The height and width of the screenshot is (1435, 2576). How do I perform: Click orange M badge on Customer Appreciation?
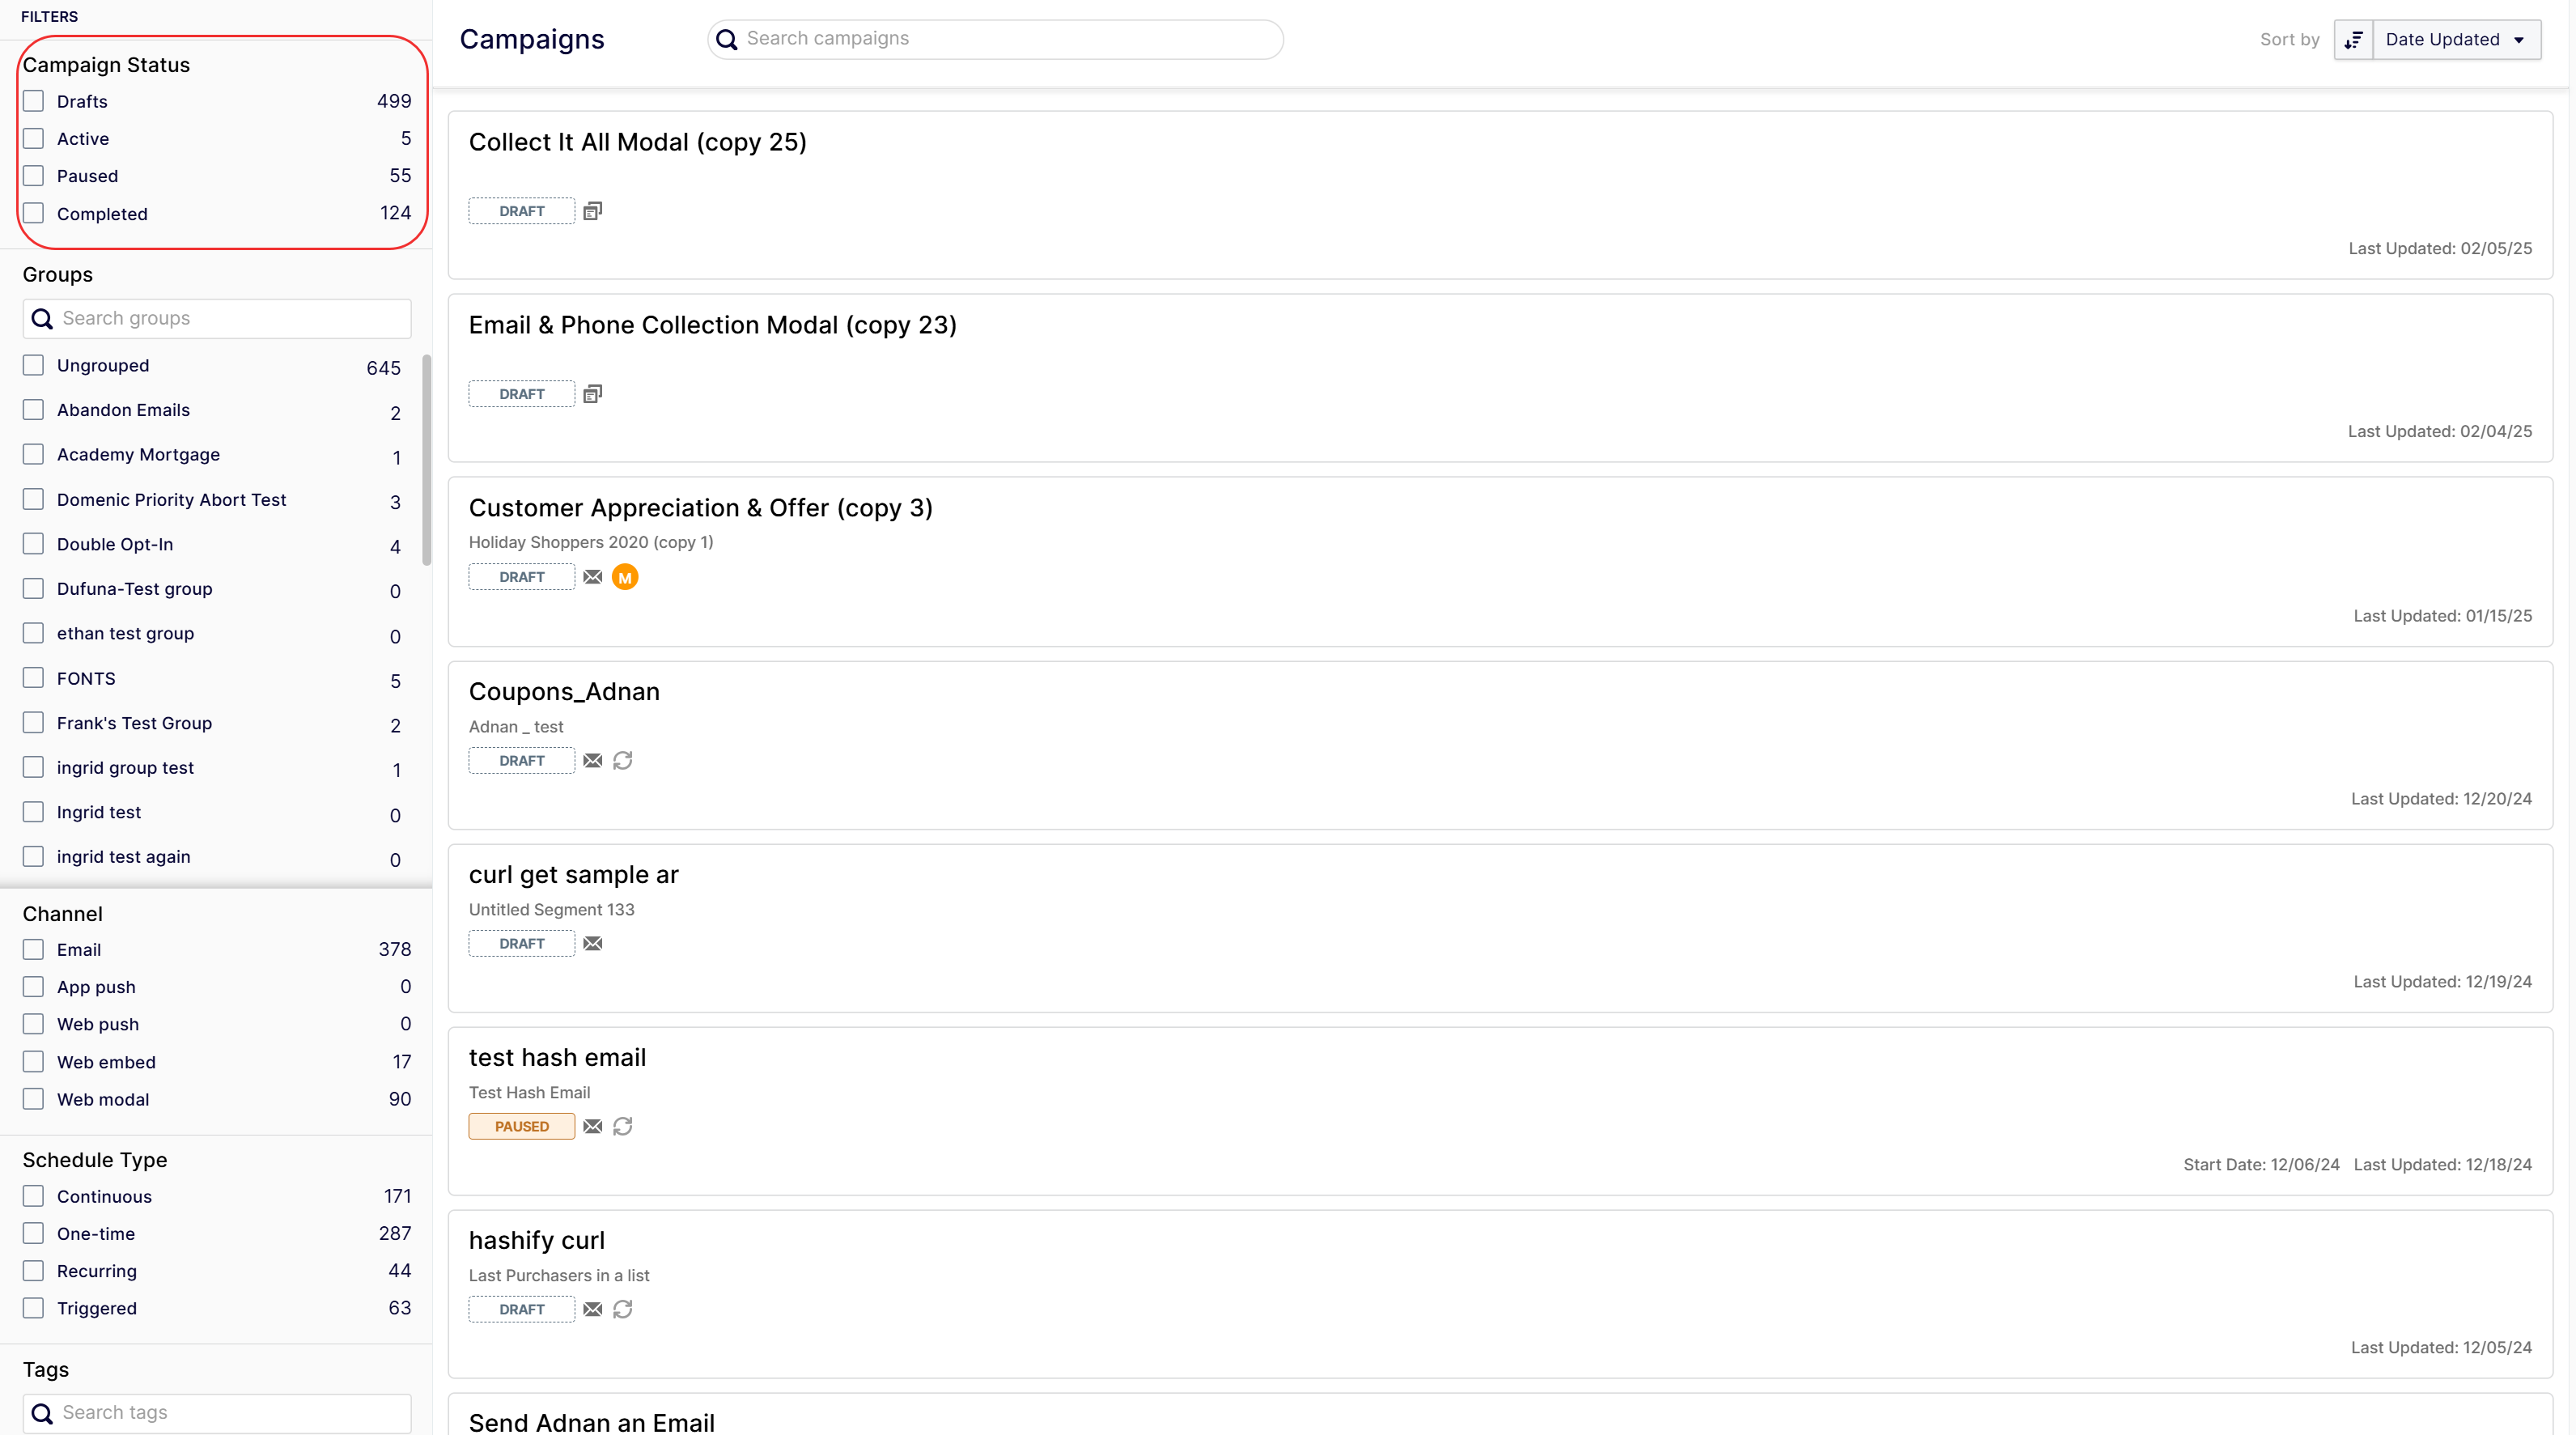tap(625, 577)
